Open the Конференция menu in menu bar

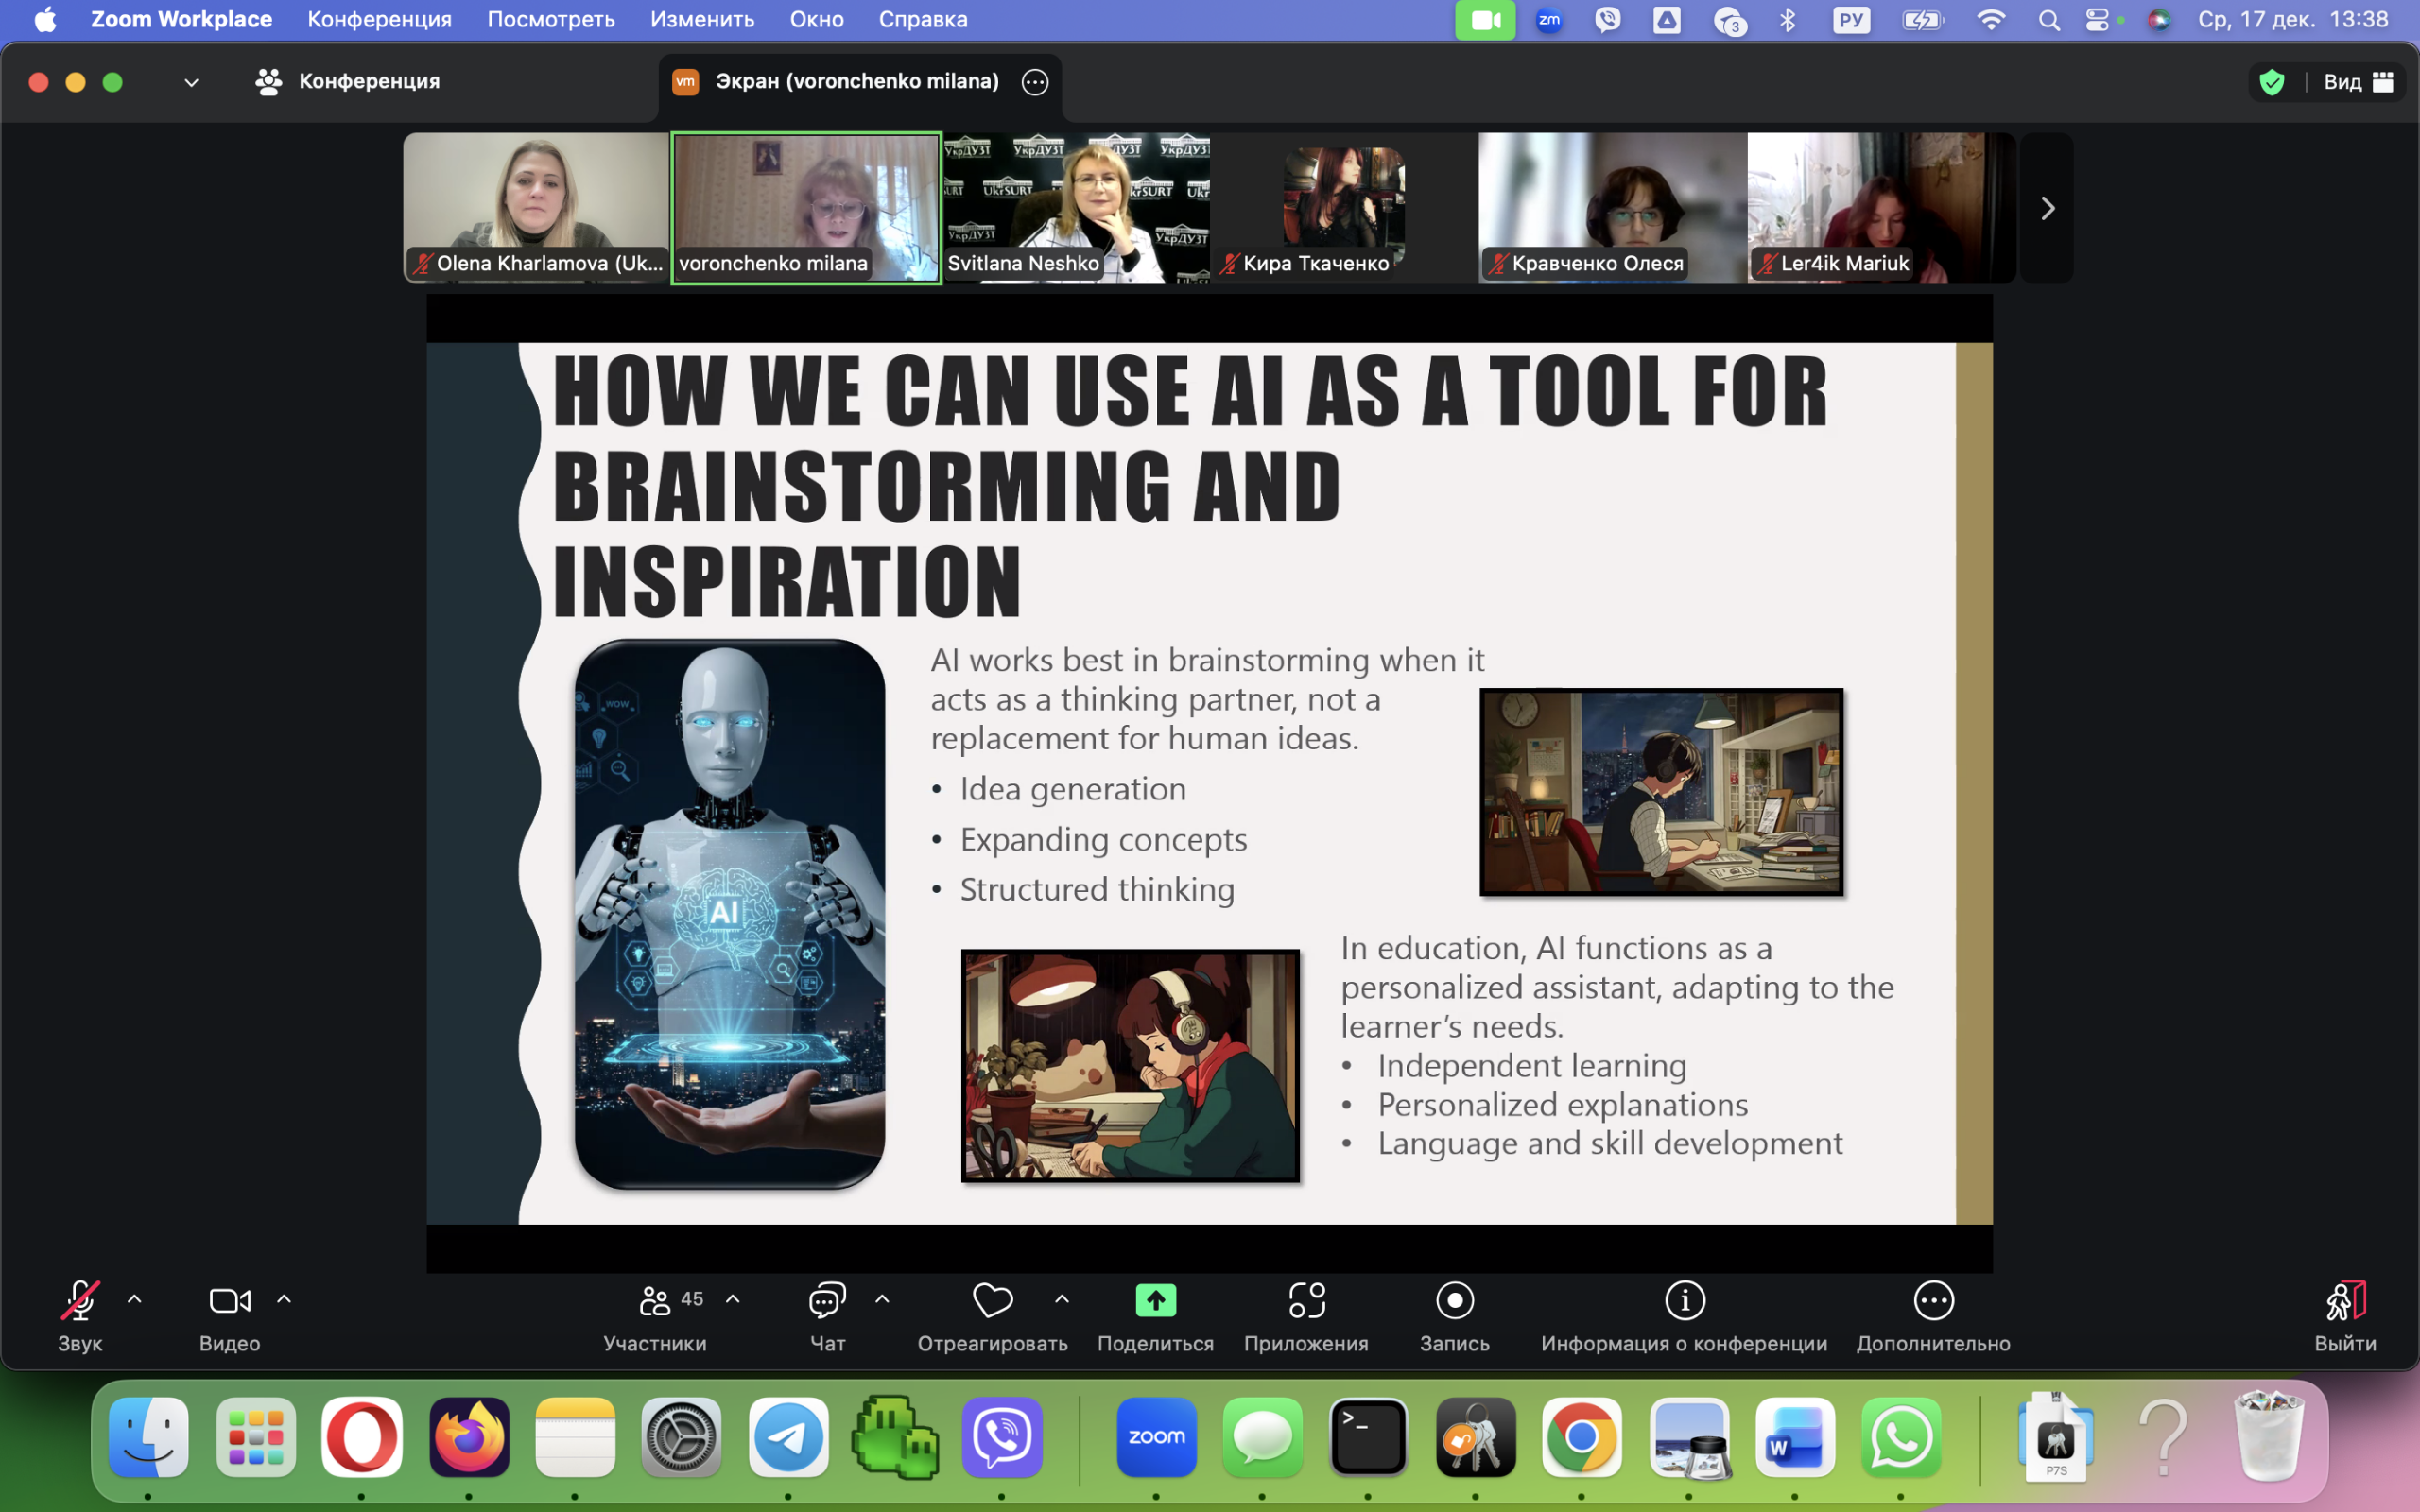point(379,19)
